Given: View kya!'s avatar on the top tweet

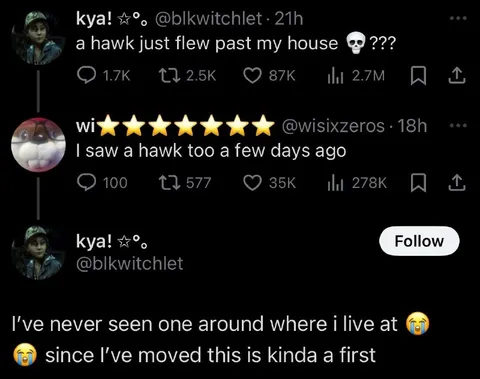Looking at the screenshot, I should pos(38,37).
